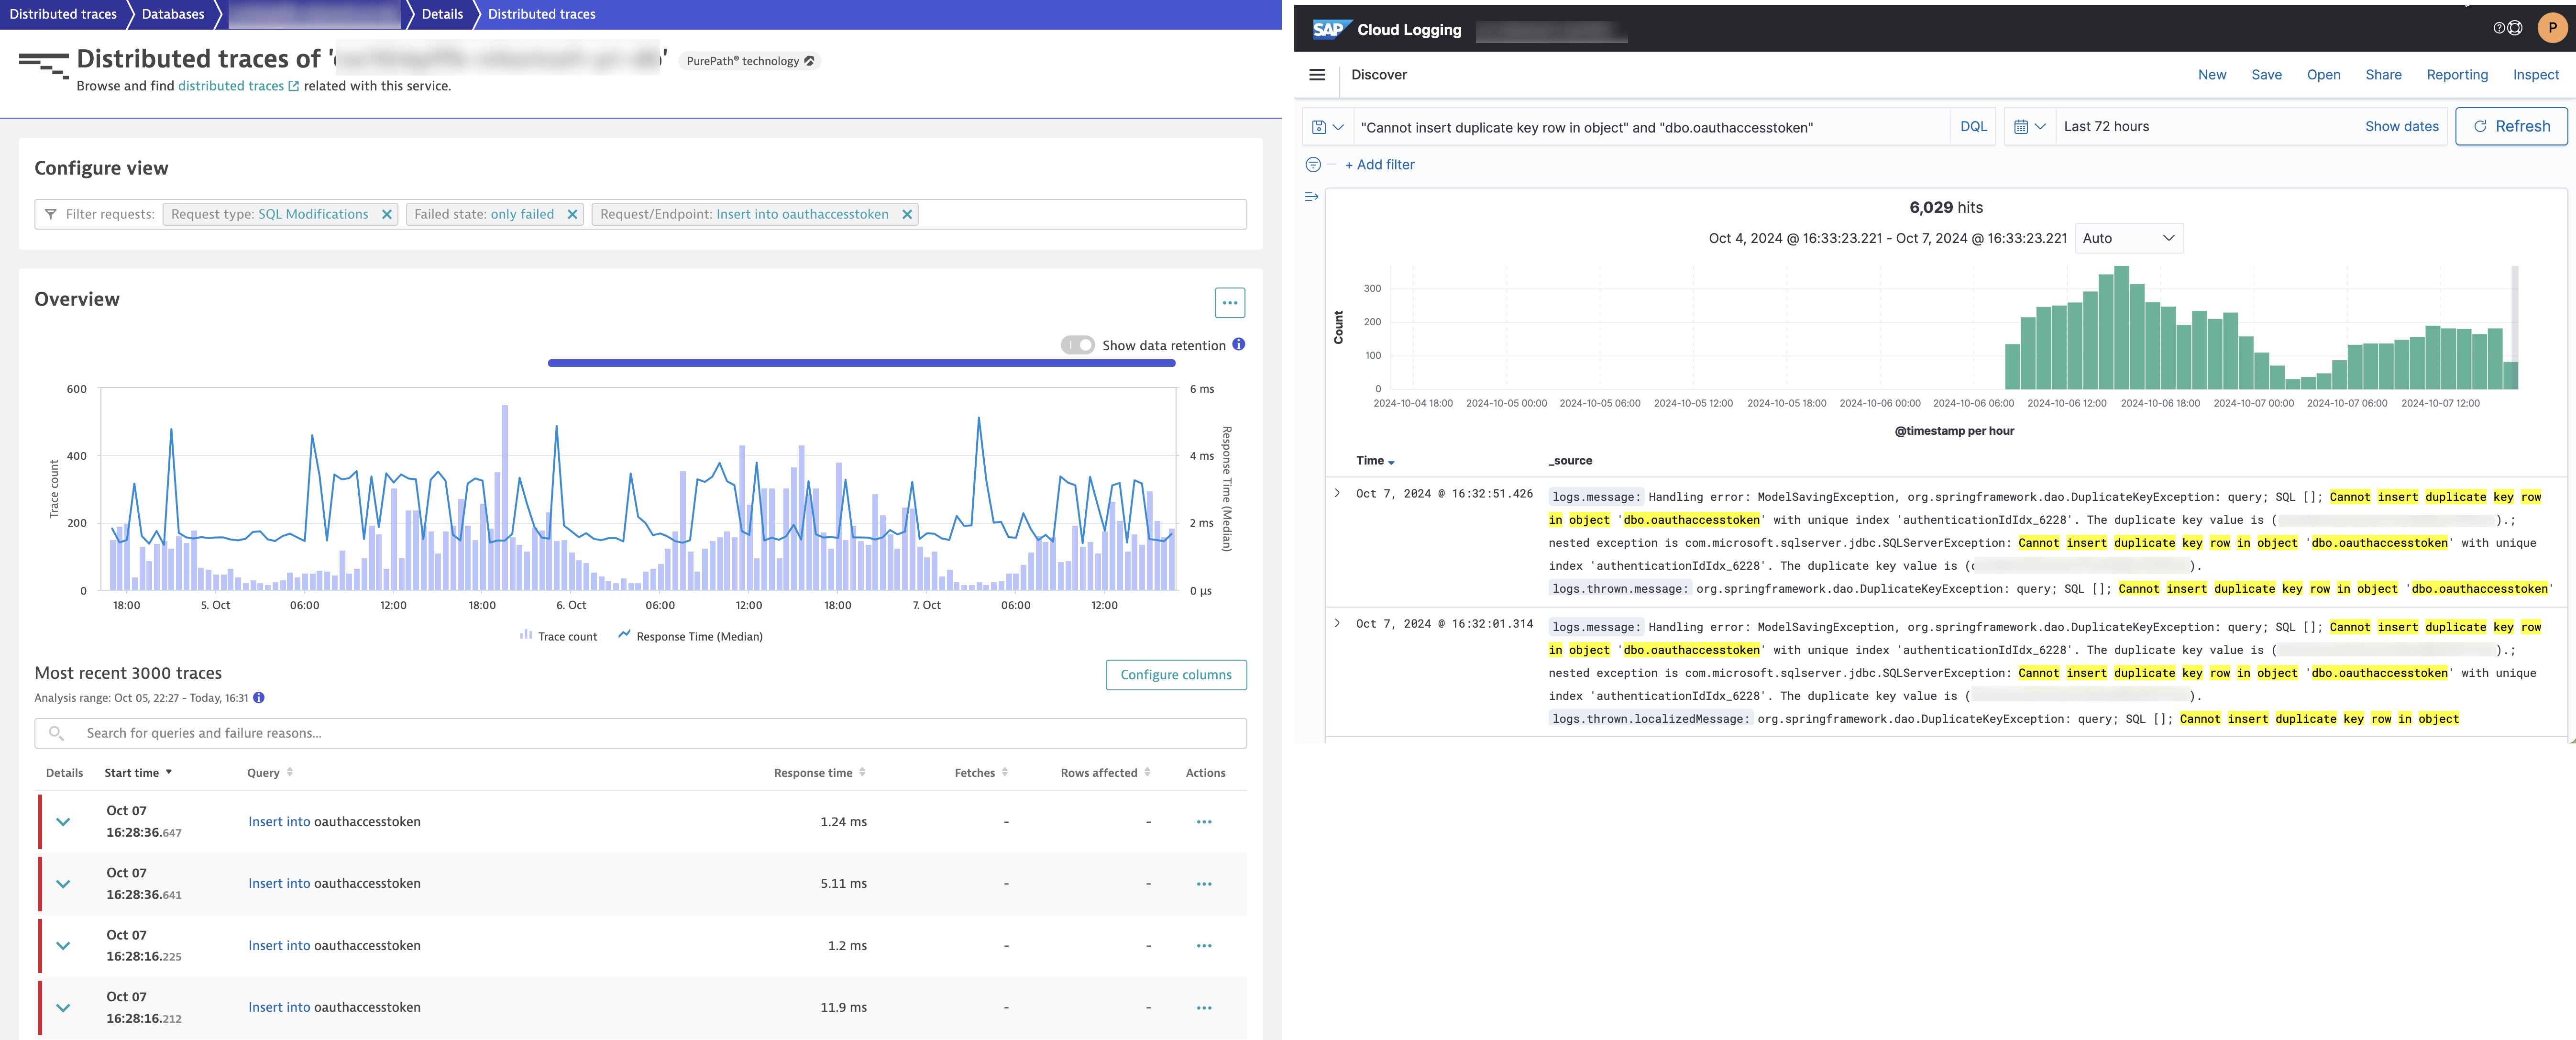Open the Auto interval dropdown
The width and height of the screenshot is (2576, 1040).
[x=2128, y=238]
